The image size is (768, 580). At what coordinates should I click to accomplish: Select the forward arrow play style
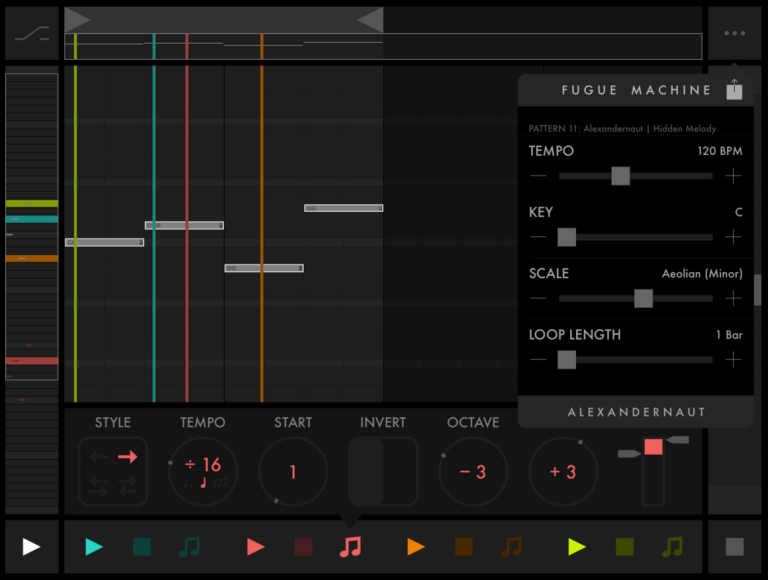pyautogui.click(x=128, y=457)
